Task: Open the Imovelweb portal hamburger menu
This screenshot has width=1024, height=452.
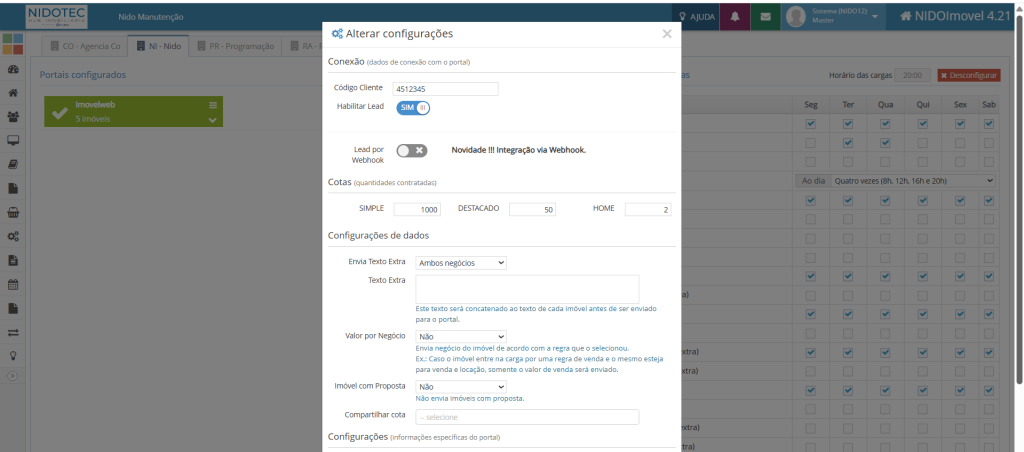Action: [212, 105]
